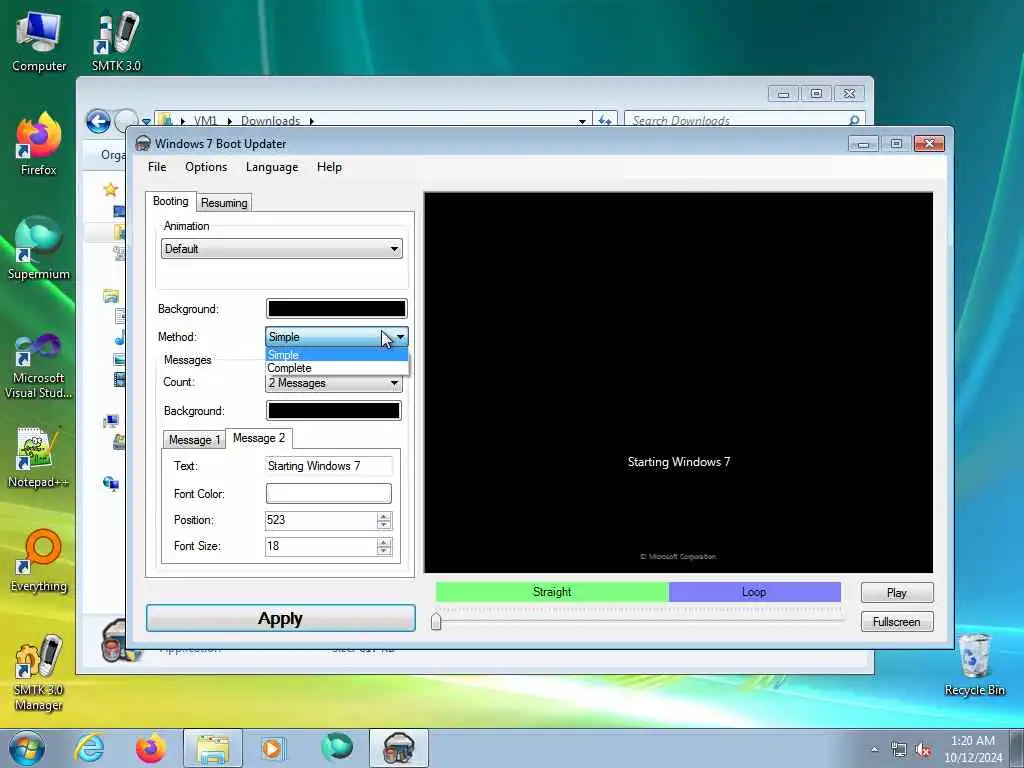Click the Apply button

coord(280,618)
